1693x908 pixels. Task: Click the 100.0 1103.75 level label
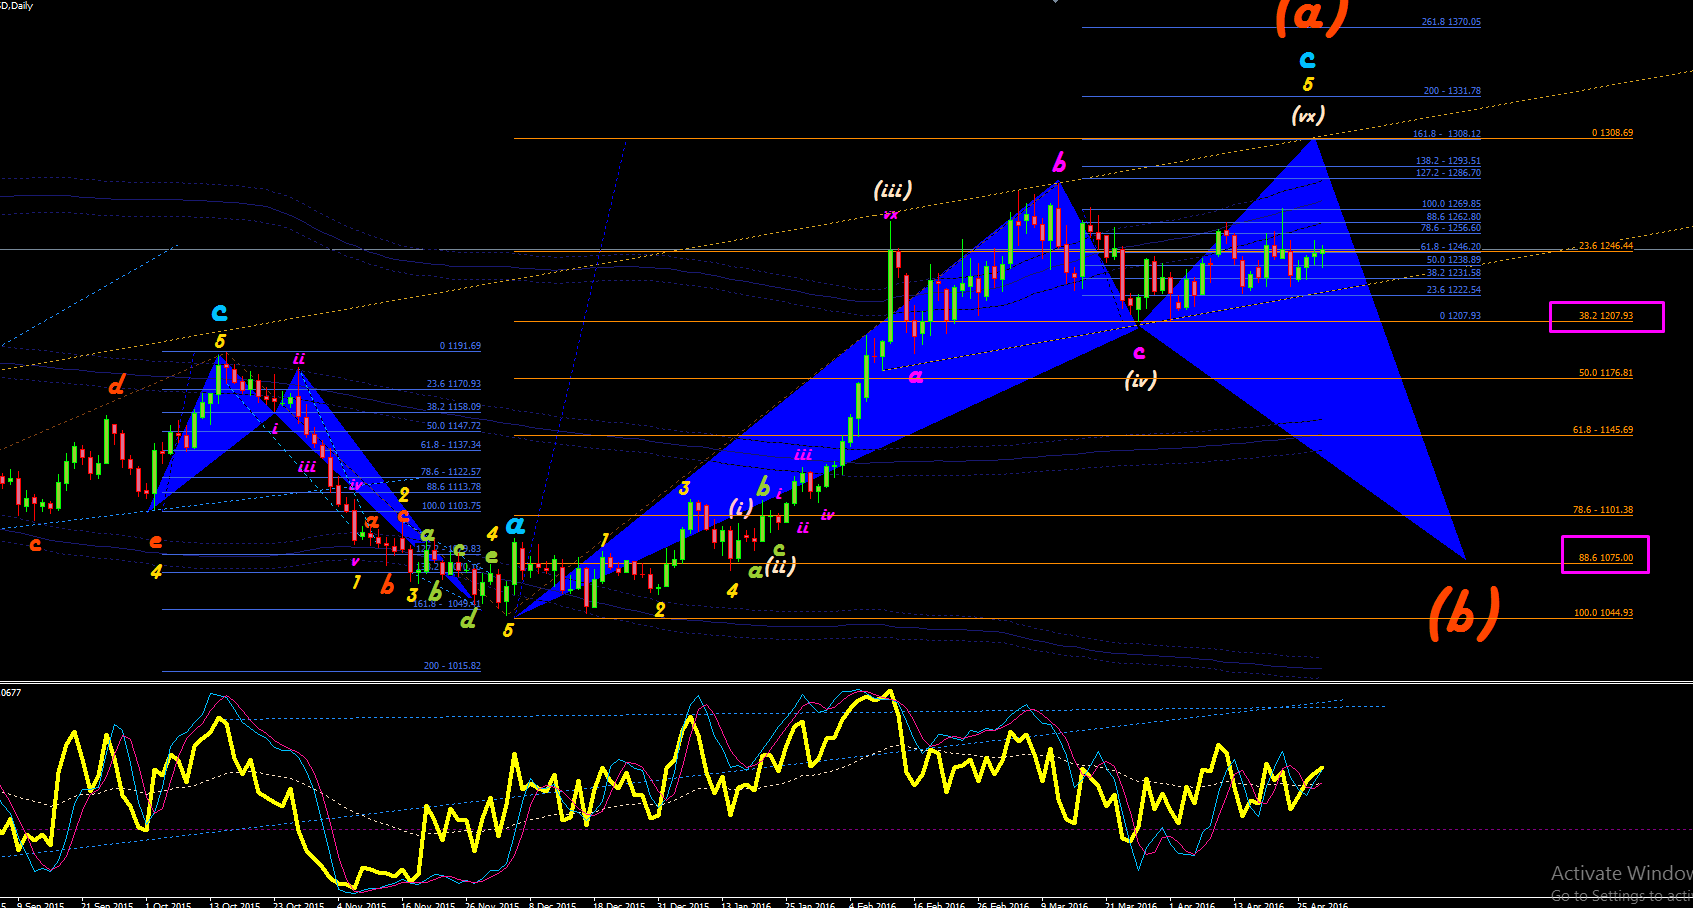coord(451,506)
